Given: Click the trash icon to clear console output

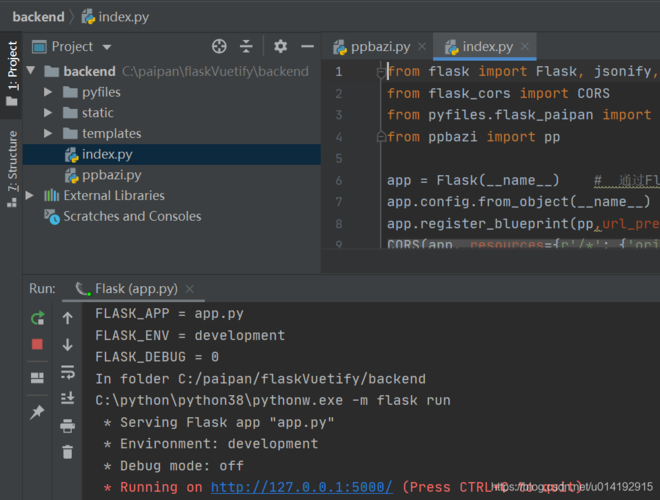Looking at the screenshot, I should [x=67, y=452].
